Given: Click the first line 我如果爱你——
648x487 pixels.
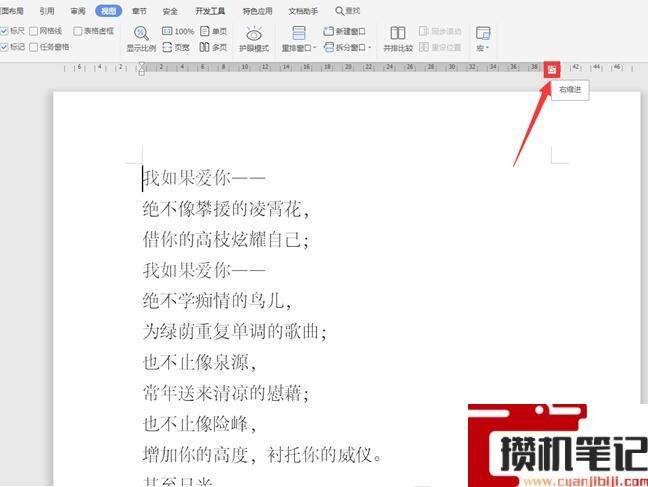Looking at the screenshot, I should [204, 178].
